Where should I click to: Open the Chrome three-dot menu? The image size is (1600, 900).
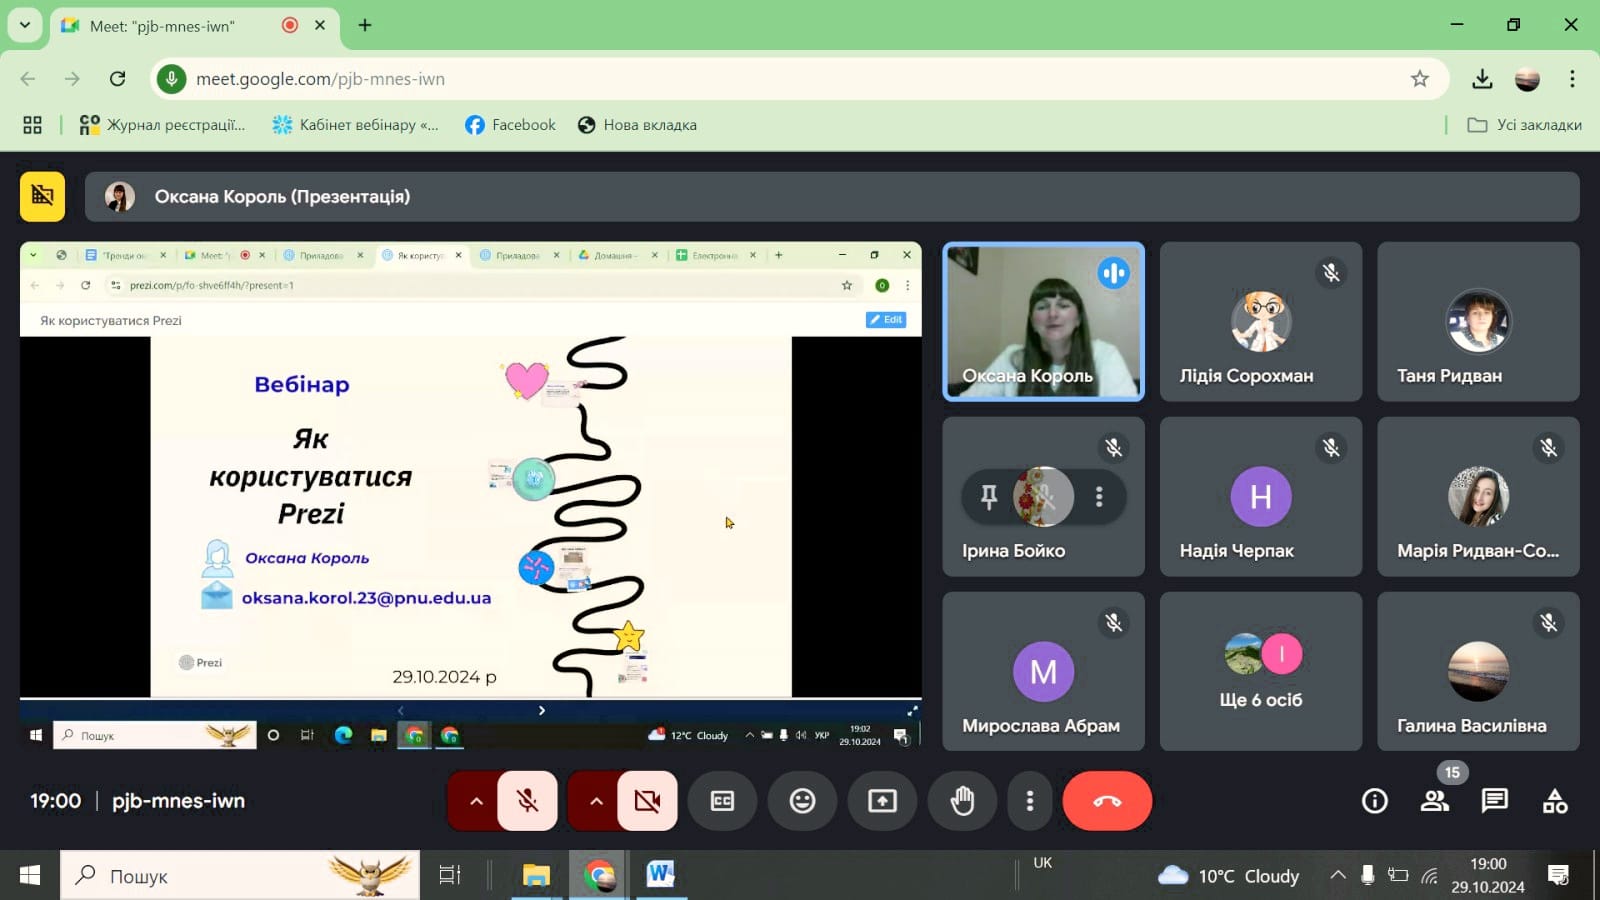pos(1572,79)
